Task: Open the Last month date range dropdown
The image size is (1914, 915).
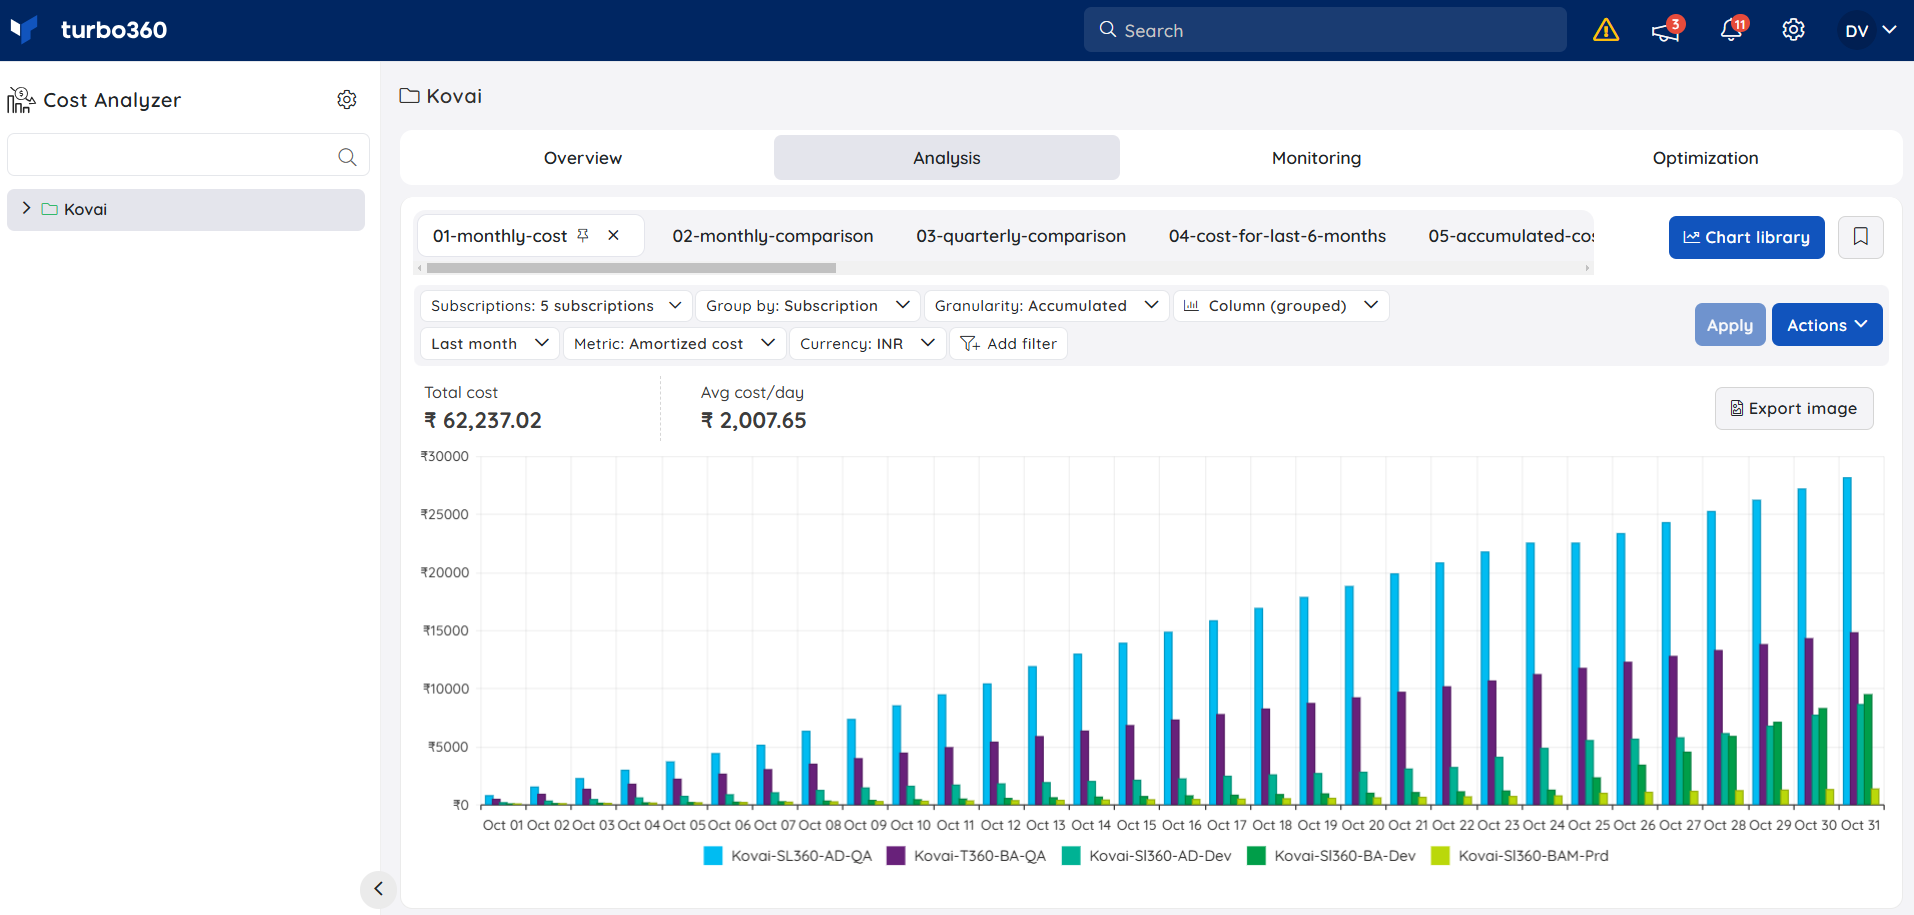Action: pyautogui.click(x=489, y=343)
